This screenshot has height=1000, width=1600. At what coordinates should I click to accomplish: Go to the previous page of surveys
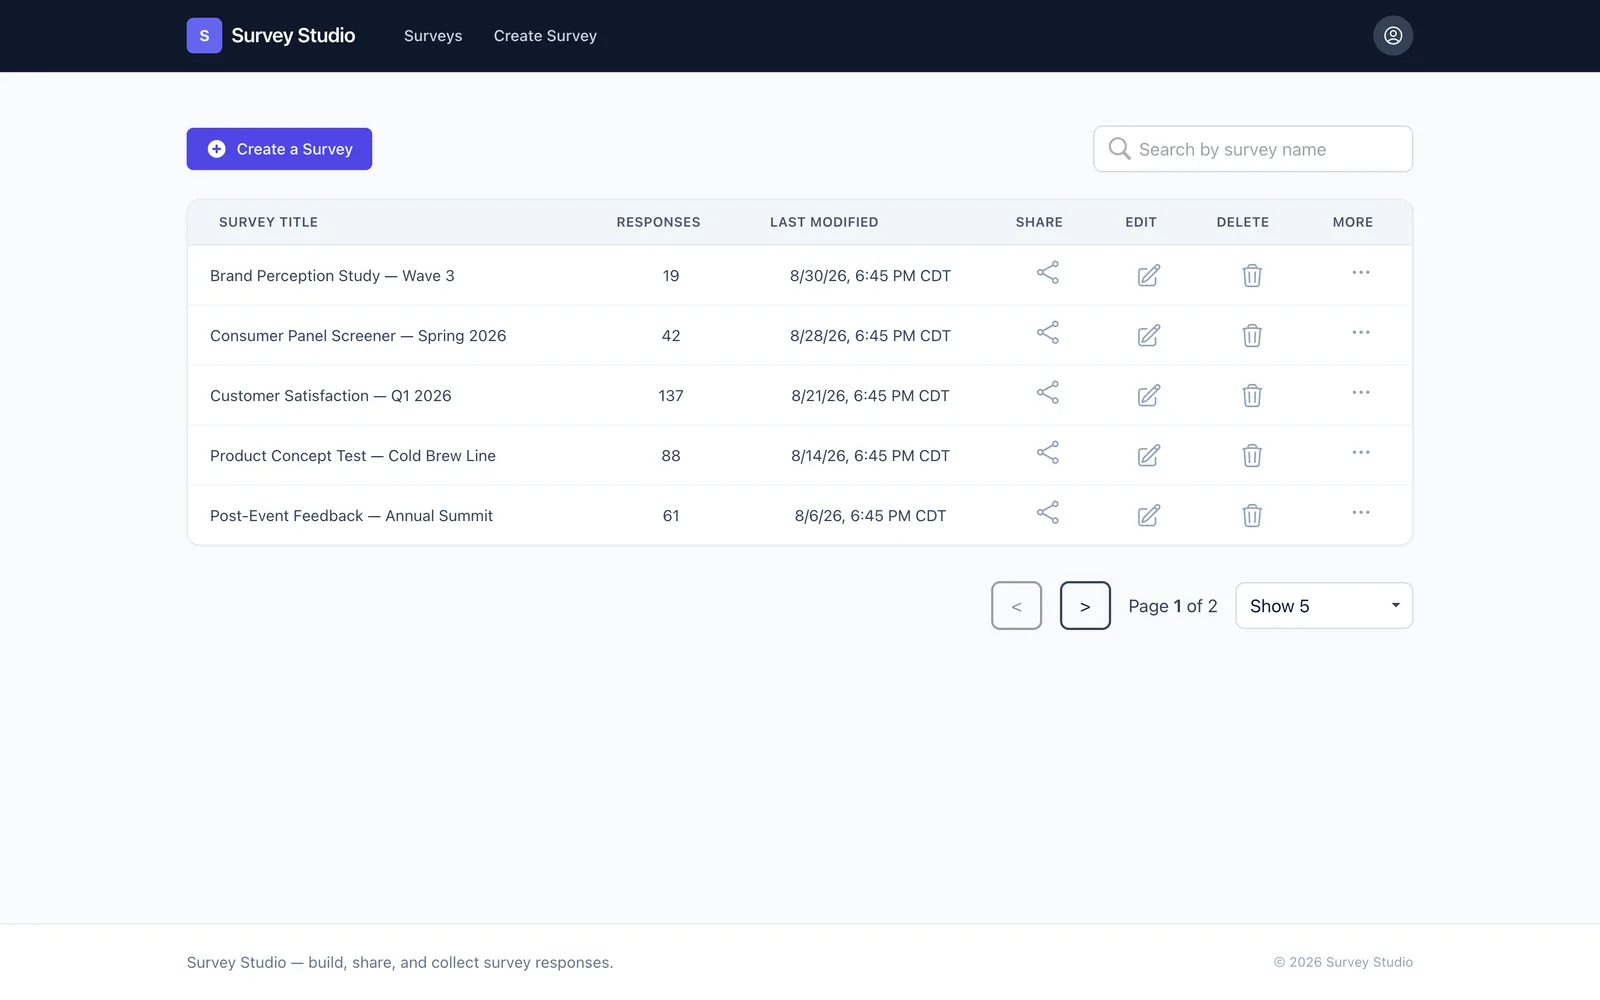click(1016, 606)
